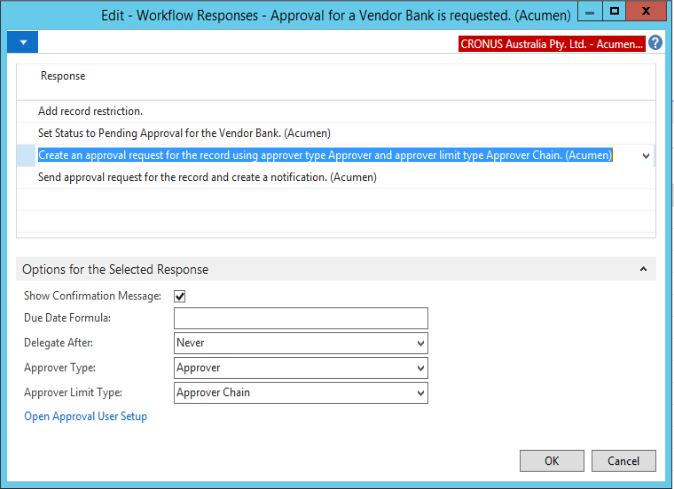Click the red CRONUS Australia company label
Viewport: 674px width, 489px height.
552,44
